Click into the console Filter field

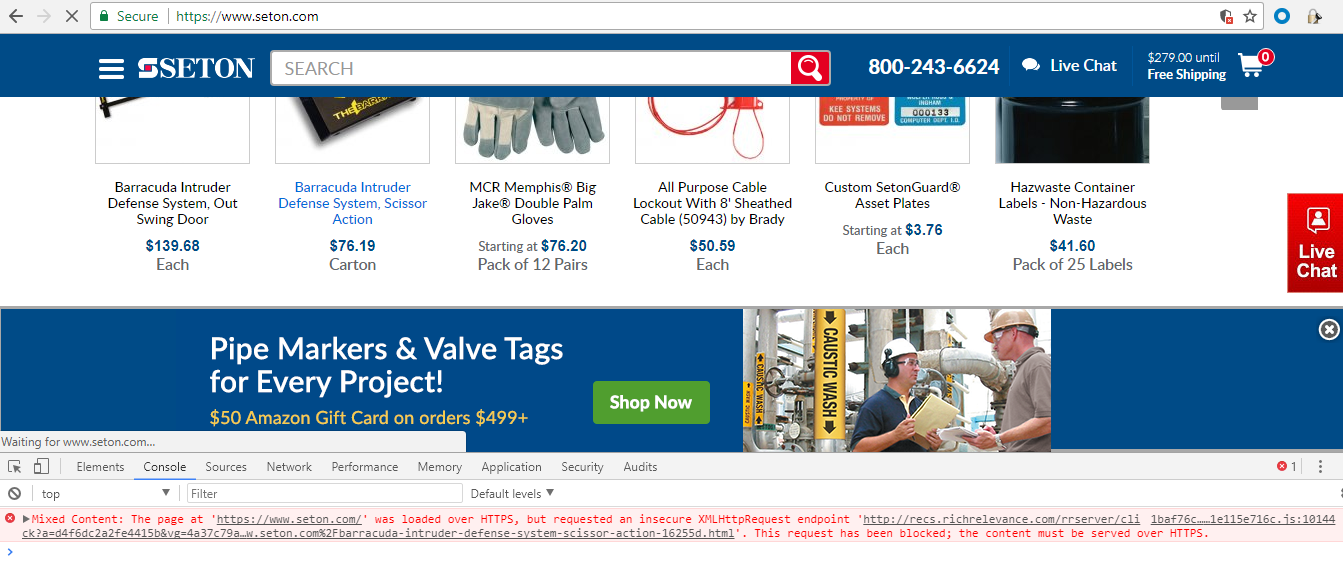click(x=325, y=493)
